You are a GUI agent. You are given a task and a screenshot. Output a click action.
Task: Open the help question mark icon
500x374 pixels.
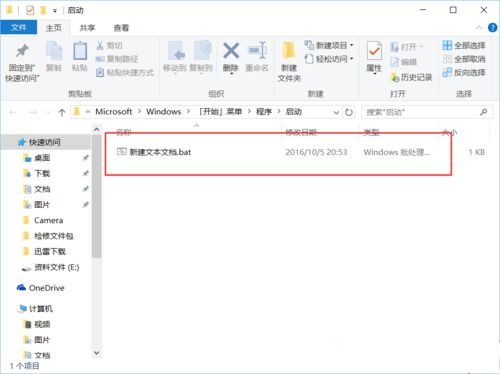coord(492,28)
